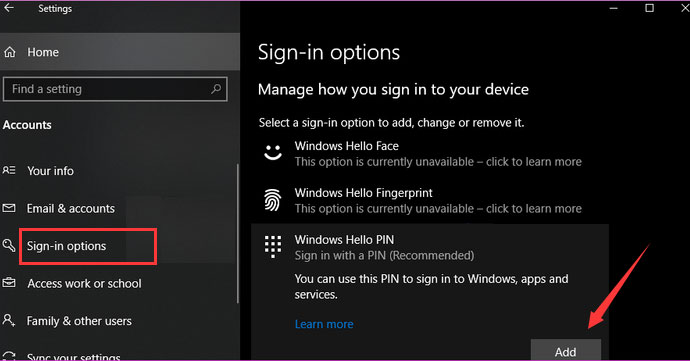Click the Windows Hello PIN keypad icon
Viewport: 690px width, 361px height.
[x=273, y=247]
